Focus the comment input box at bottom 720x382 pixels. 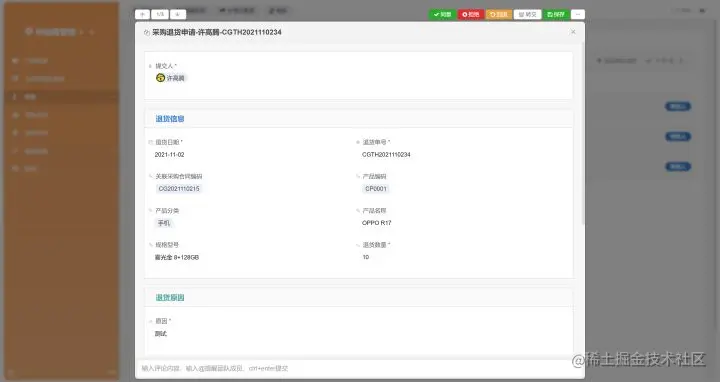click(360, 368)
